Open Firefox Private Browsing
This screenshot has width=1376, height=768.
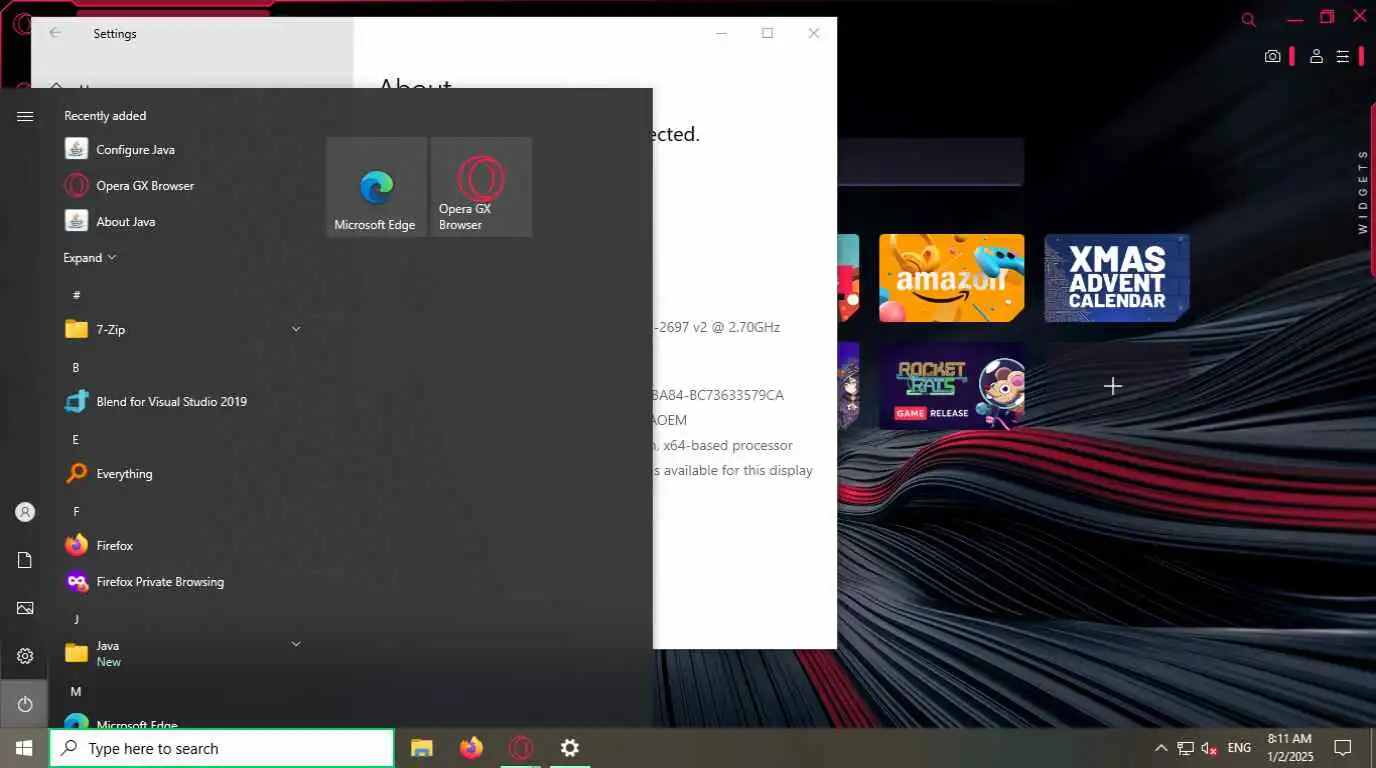tap(183, 581)
